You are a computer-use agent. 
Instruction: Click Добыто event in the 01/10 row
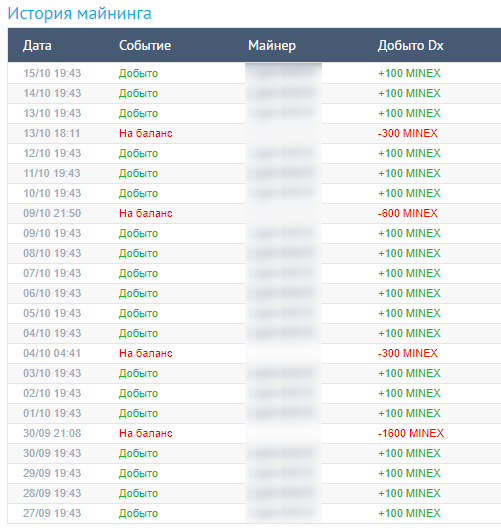139,413
